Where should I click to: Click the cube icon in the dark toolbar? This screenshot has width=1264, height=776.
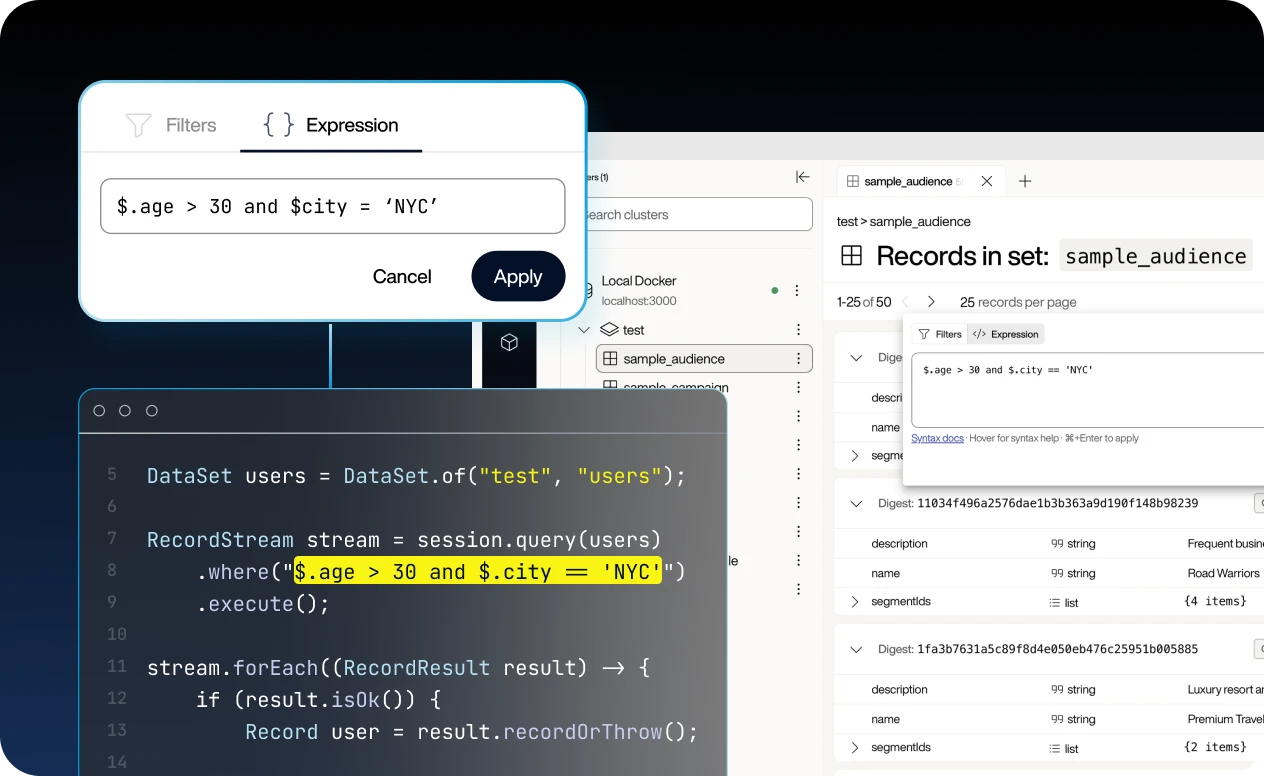[x=510, y=342]
